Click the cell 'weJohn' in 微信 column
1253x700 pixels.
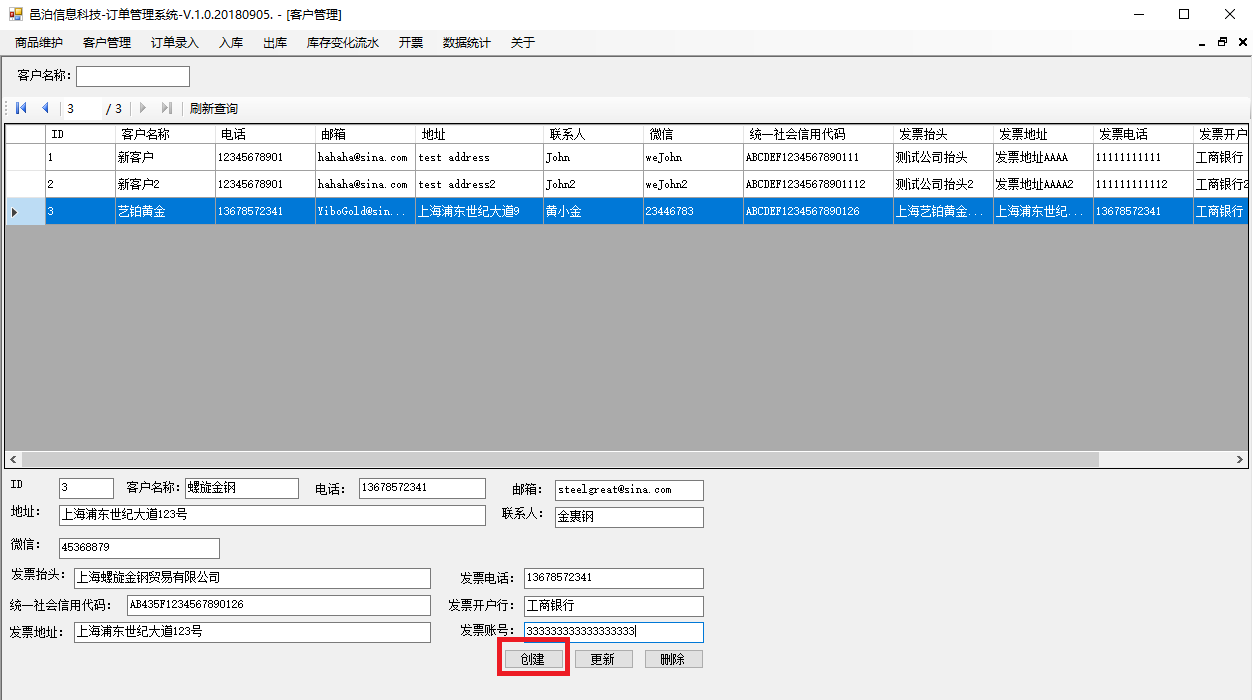click(x=693, y=157)
